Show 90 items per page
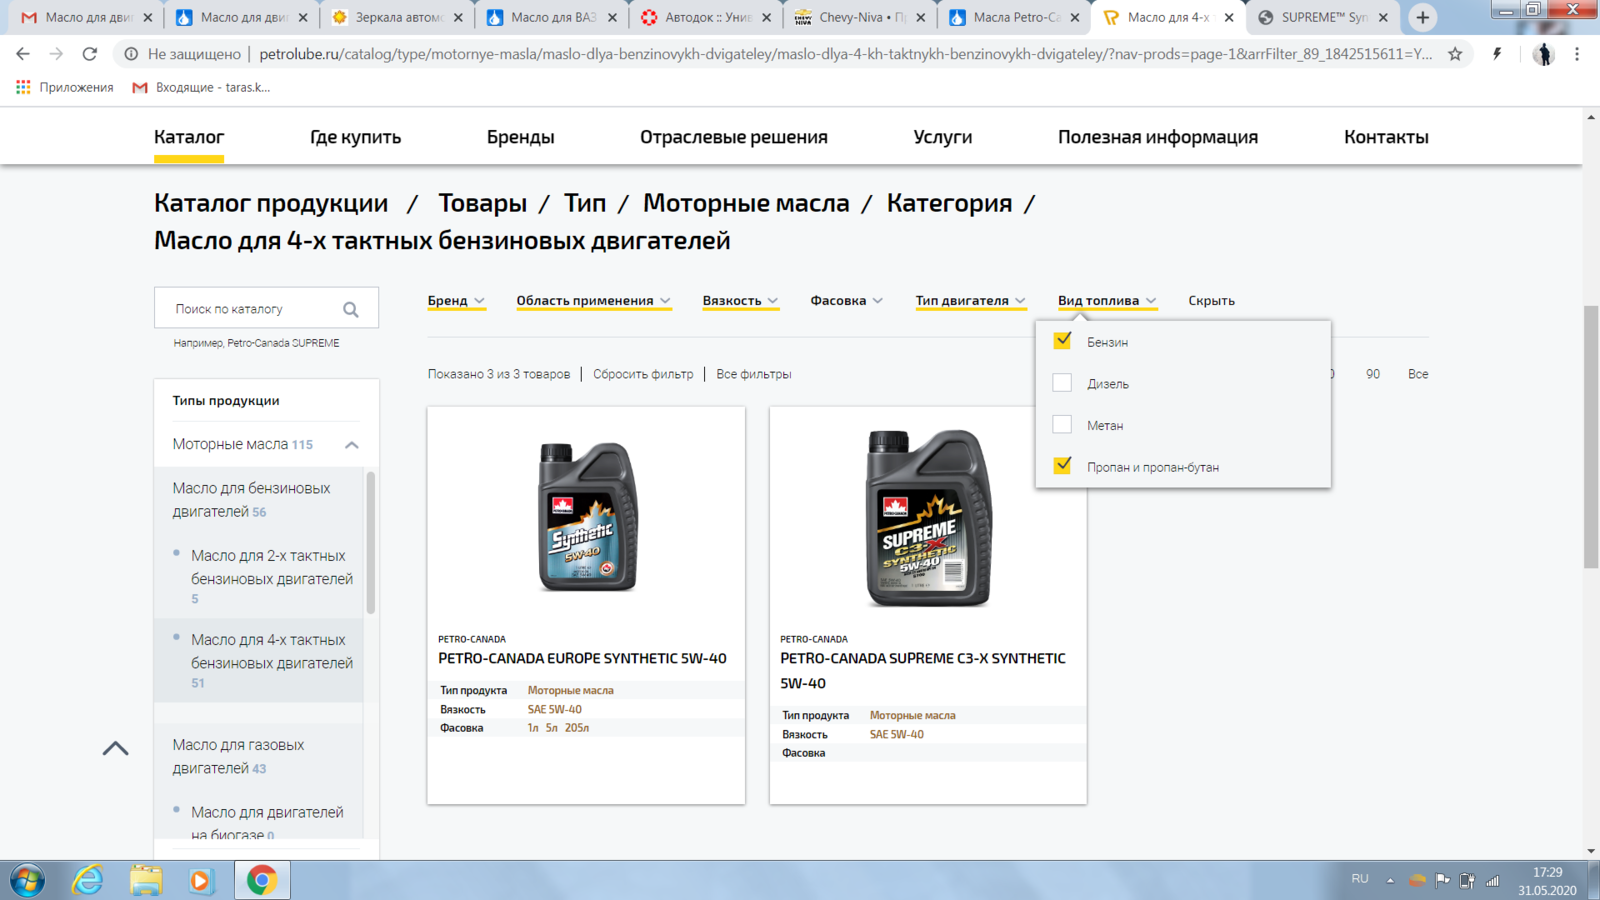1600x900 pixels. click(1373, 374)
